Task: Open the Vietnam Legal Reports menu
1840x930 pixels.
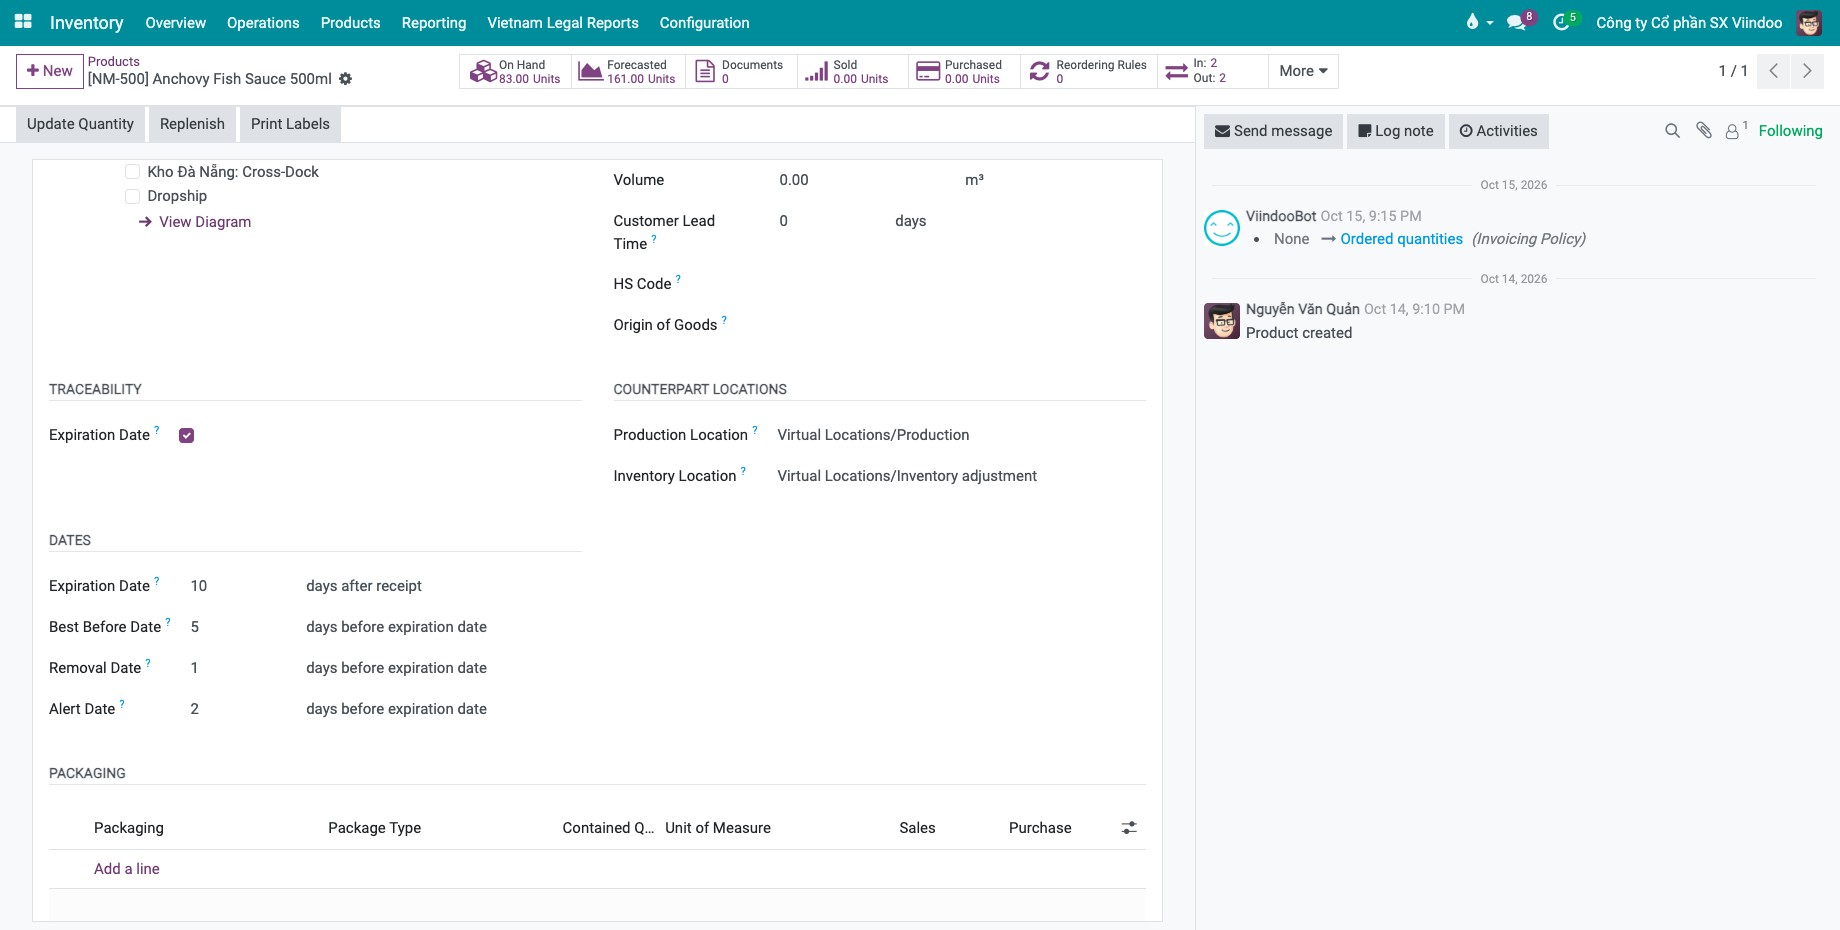Action: [x=563, y=23]
